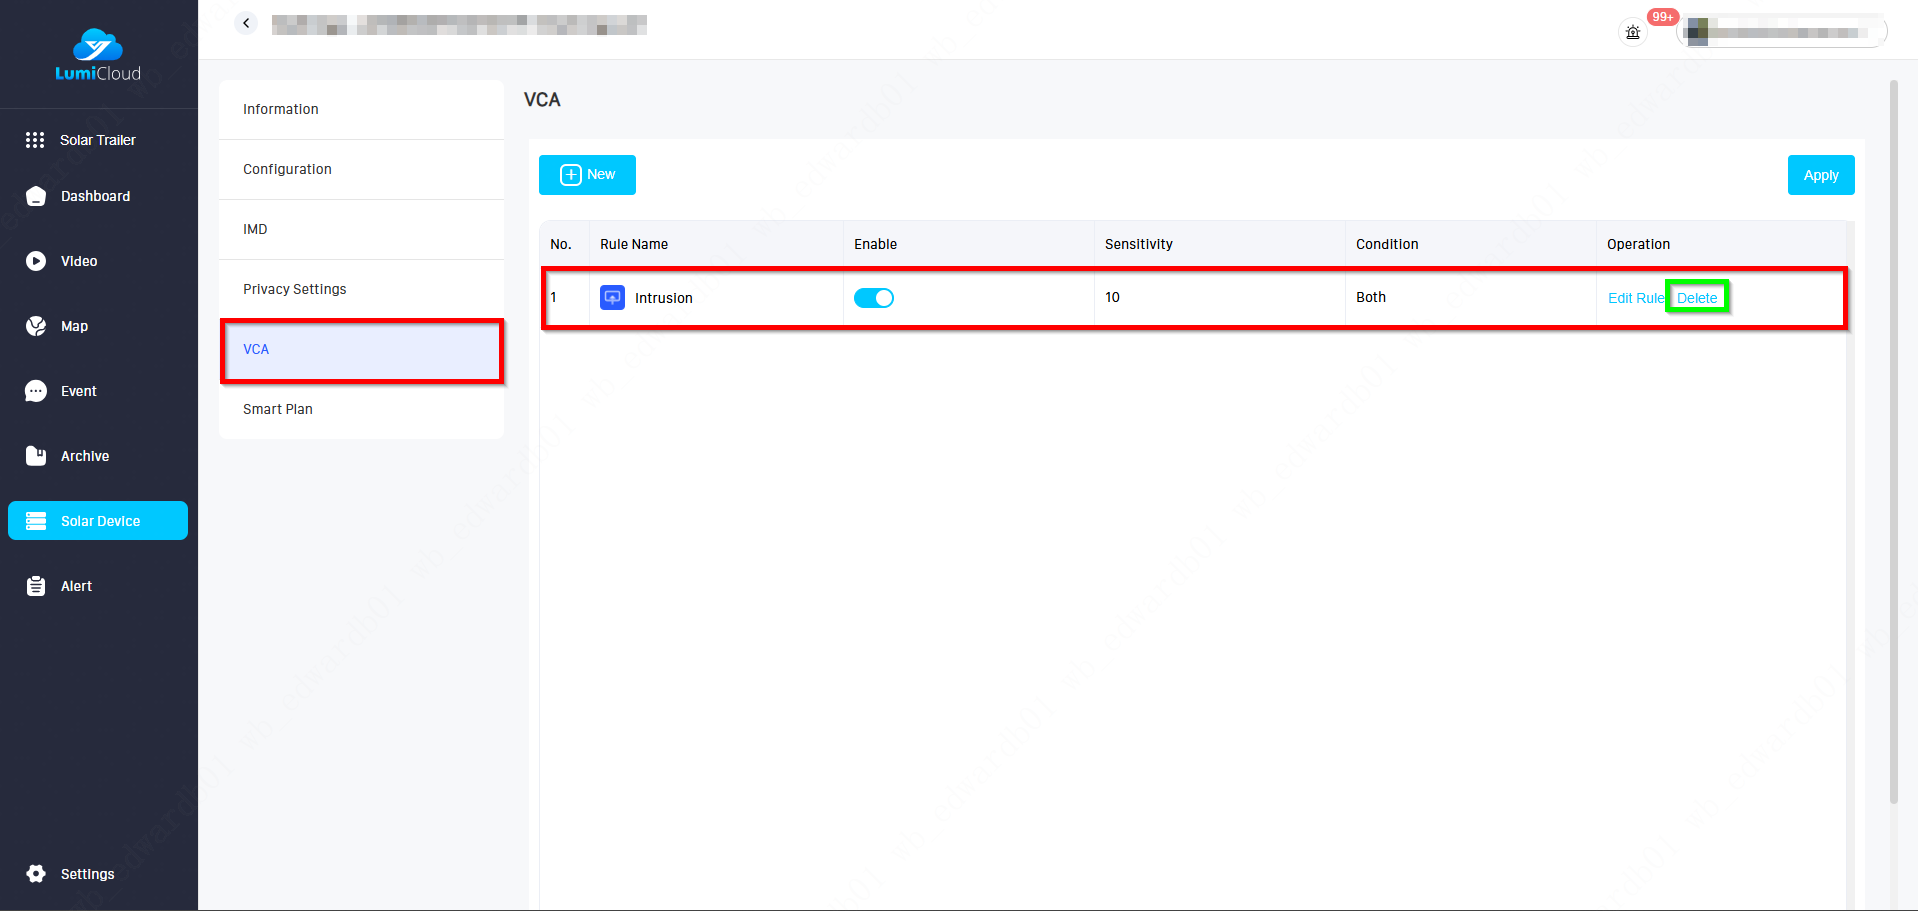Screen dimensions: 1918x911
Task: Open the Alert page
Action: (x=76, y=586)
